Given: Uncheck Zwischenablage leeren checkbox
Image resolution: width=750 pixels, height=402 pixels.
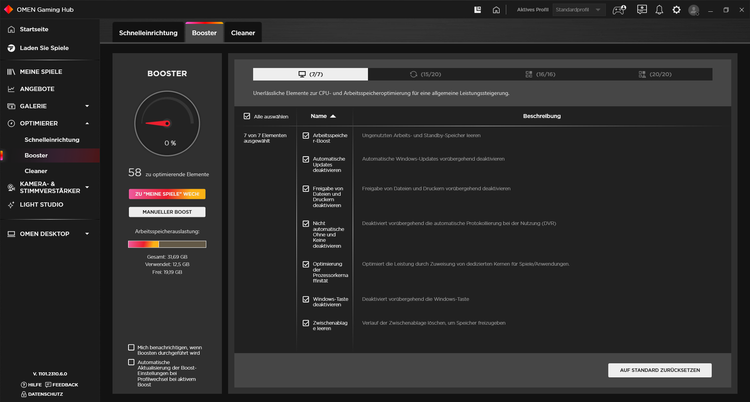Looking at the screenshot, I should click(x=306, y=324).
